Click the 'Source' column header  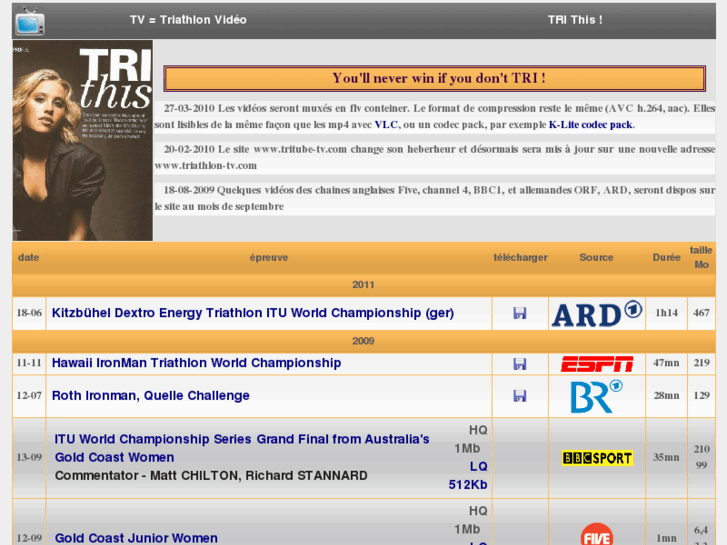pyautogui.click(x=596, y=257)
